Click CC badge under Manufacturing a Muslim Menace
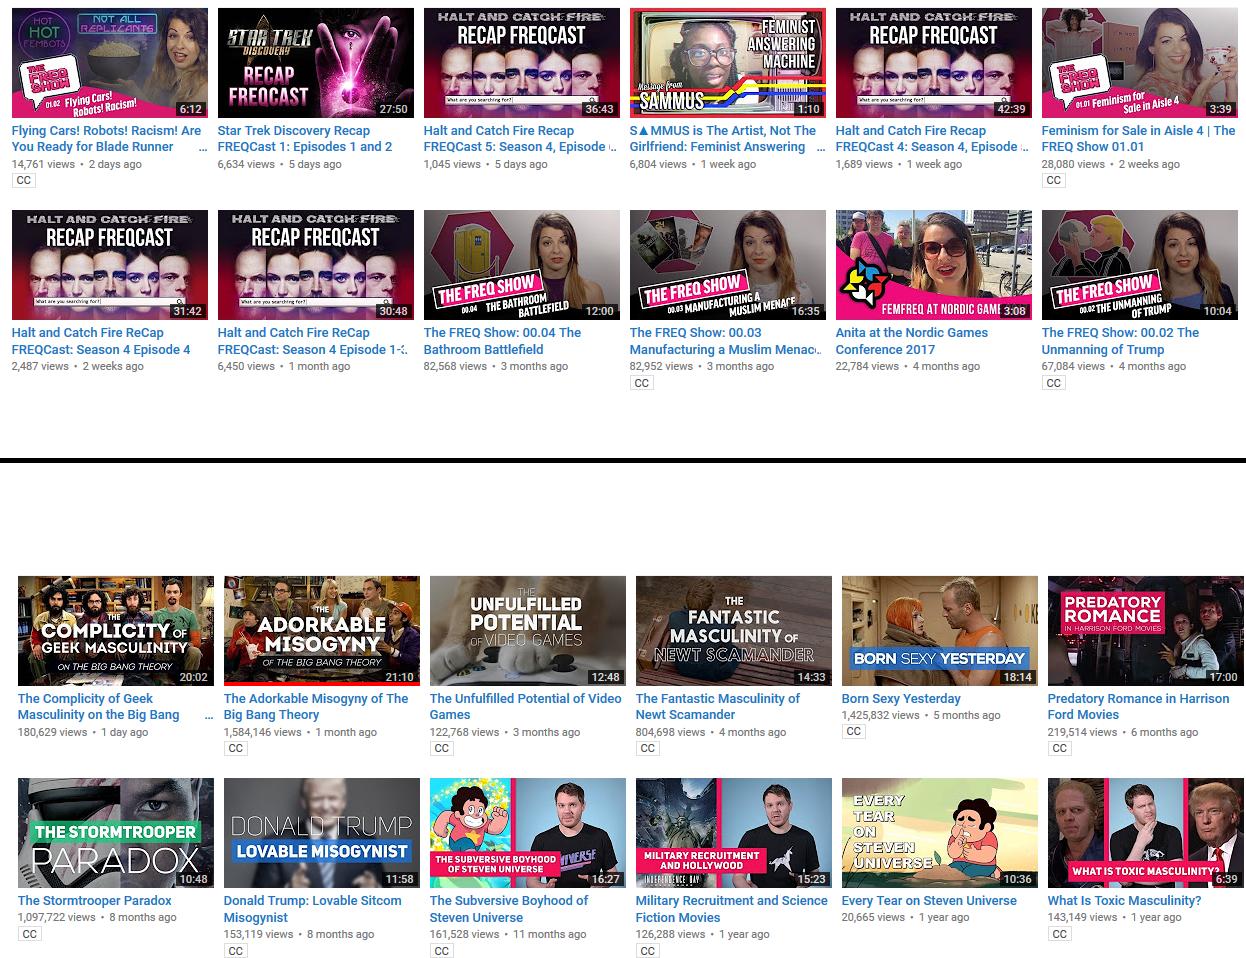 642,383
